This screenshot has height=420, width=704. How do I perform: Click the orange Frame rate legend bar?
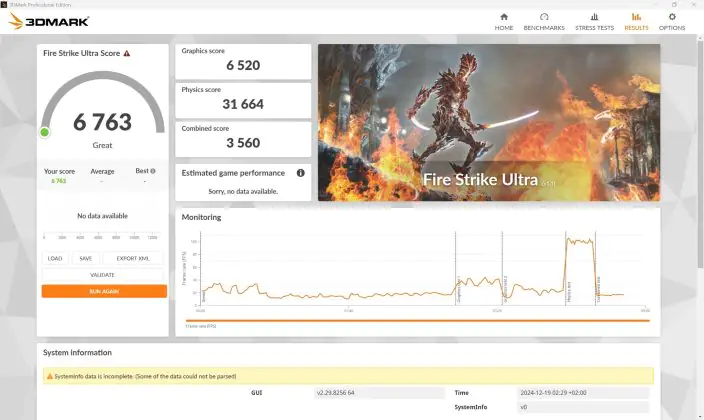(418, 321)
